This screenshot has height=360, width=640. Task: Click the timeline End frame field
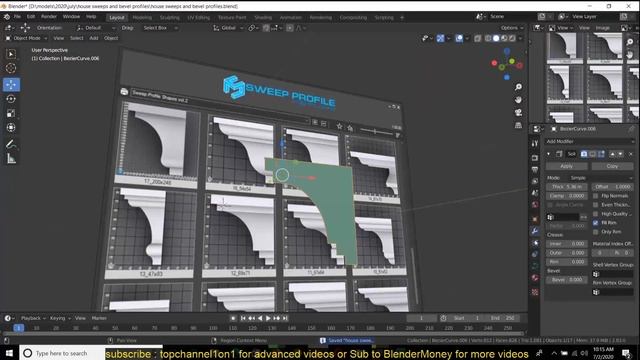503,318
